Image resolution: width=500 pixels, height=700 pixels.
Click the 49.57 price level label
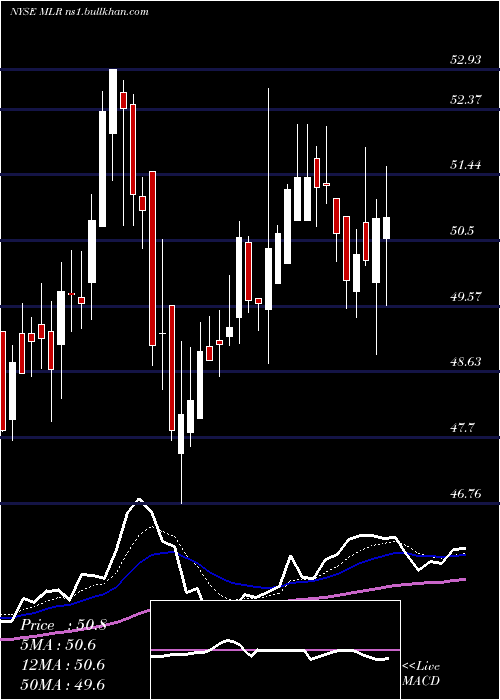[466, 296]
